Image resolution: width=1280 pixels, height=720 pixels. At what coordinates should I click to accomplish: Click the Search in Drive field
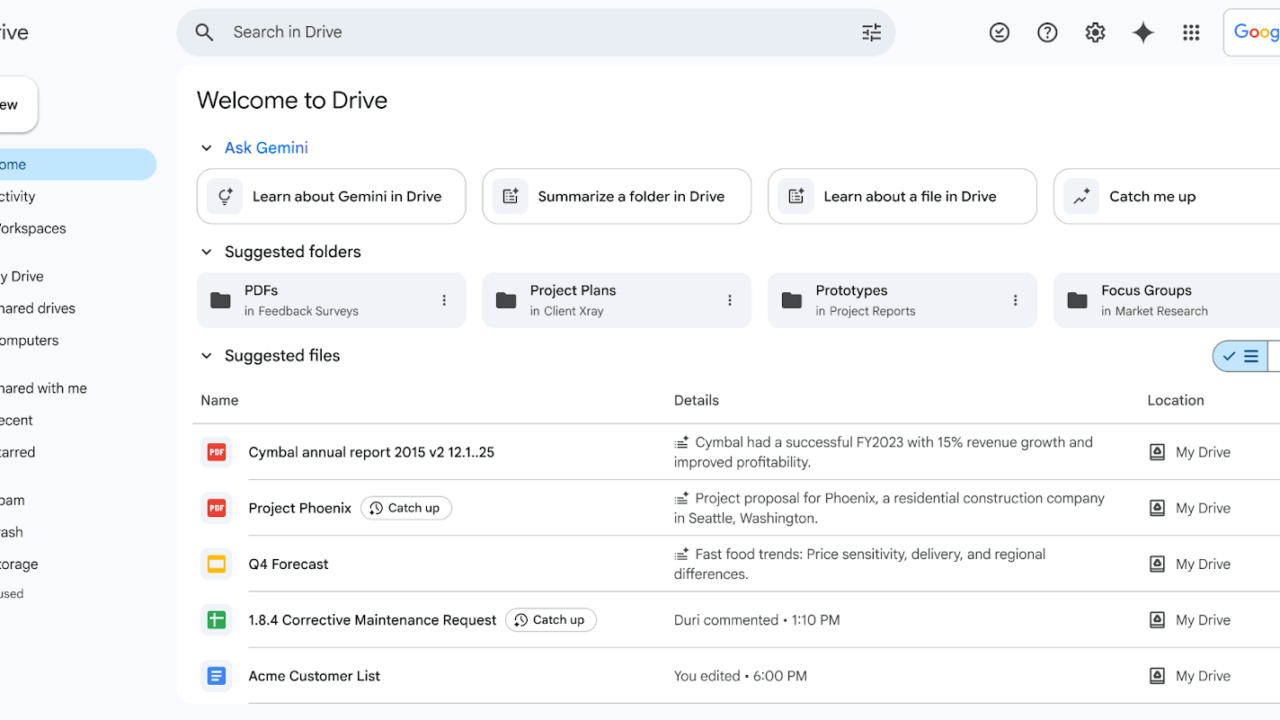coord(536,32)
